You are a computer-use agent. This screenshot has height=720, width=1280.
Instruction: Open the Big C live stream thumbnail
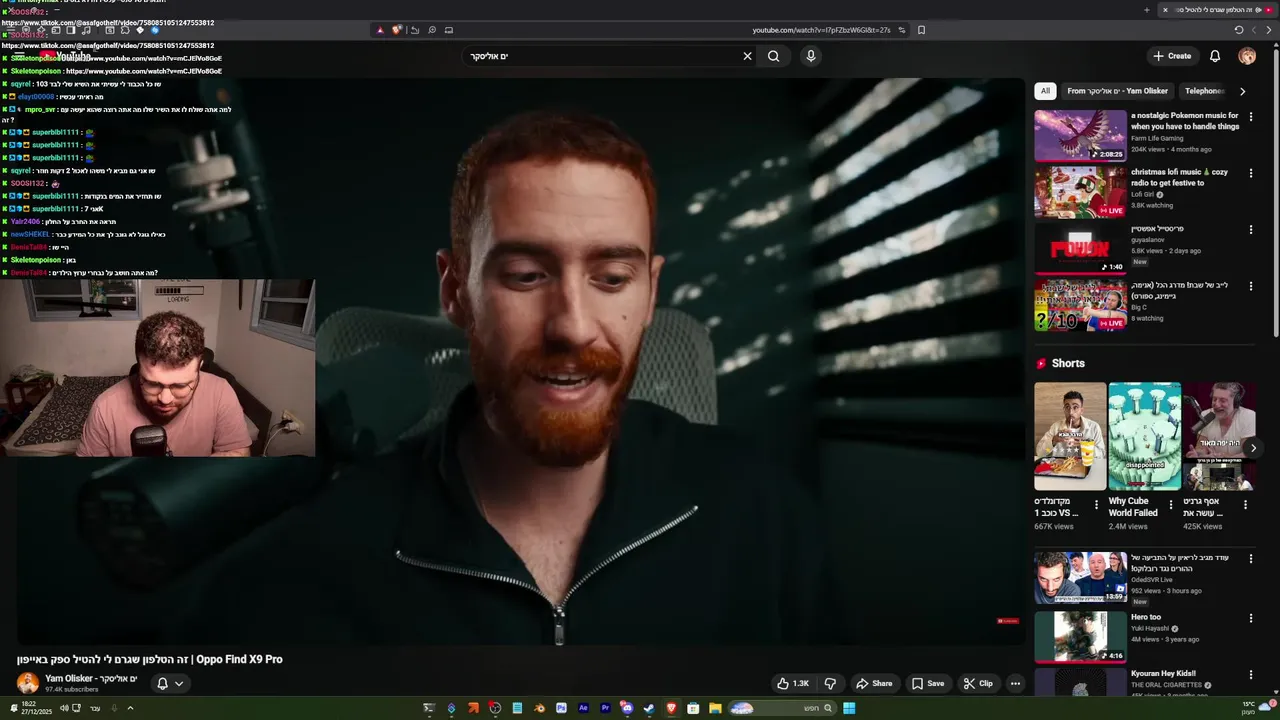point(1080,305)
